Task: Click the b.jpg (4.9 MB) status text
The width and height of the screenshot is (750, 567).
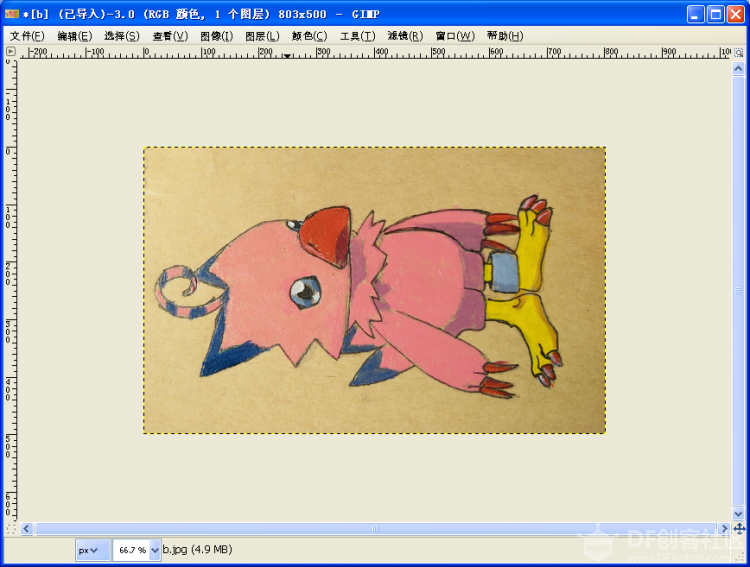Action: 197,549
